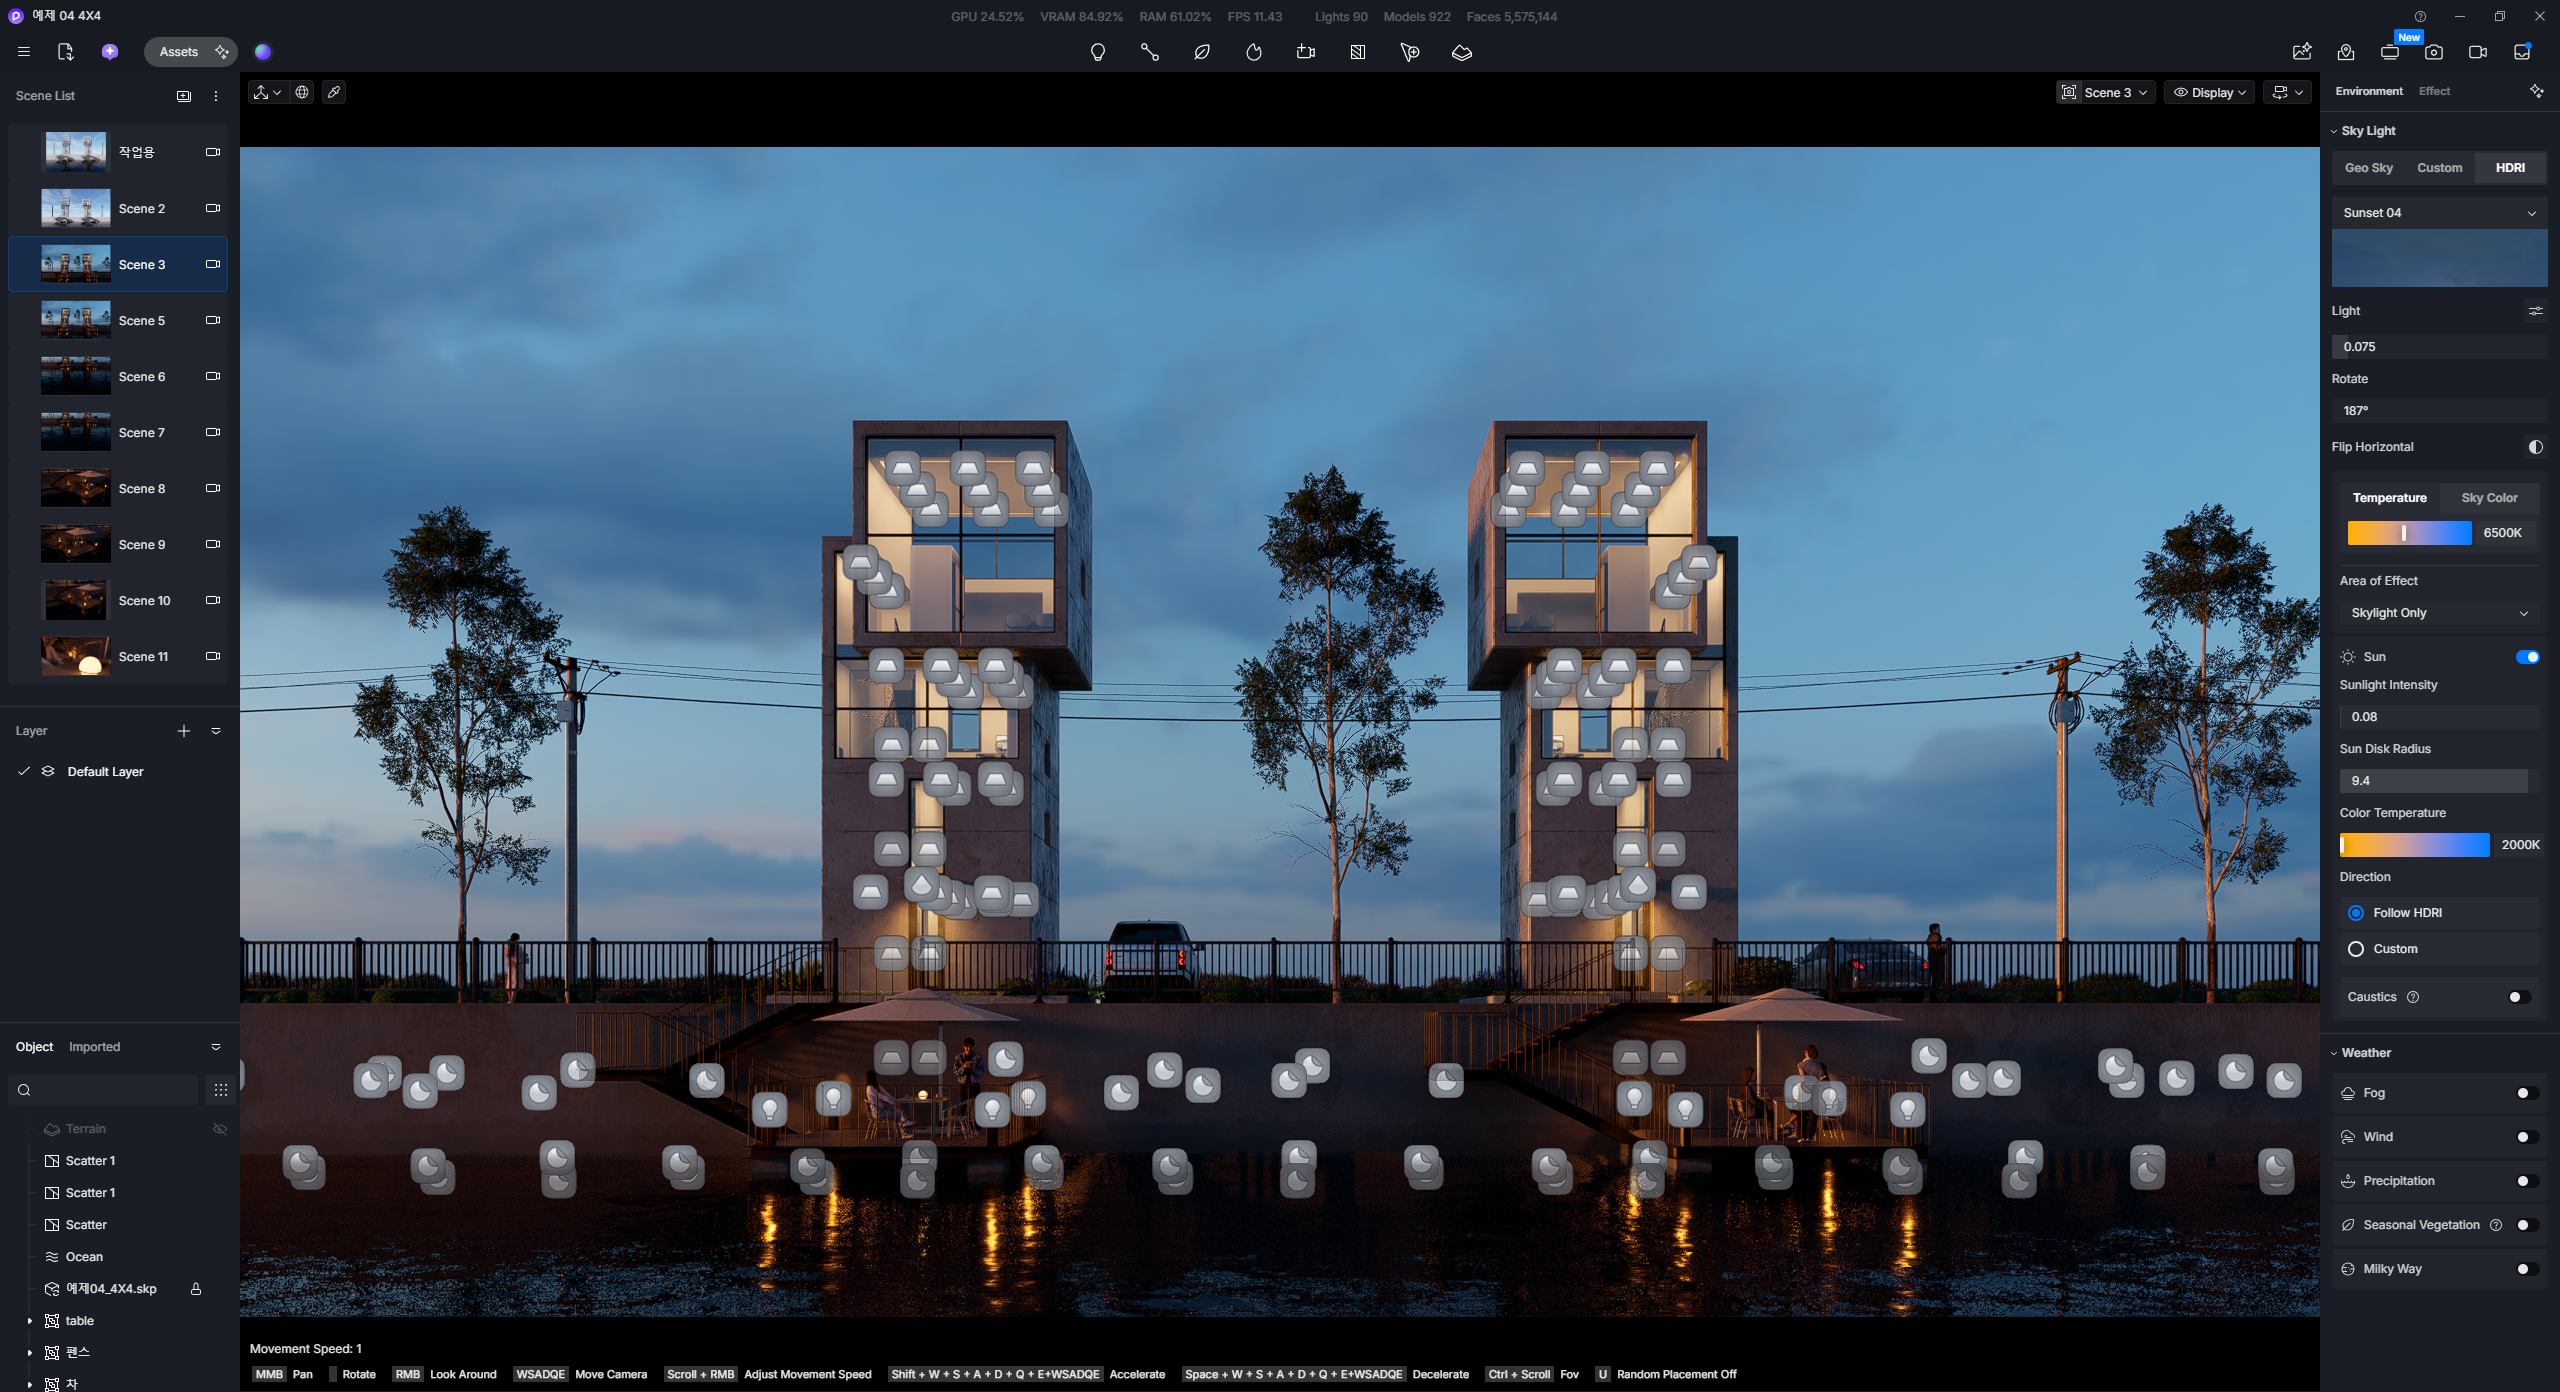Open the path tool in top toolbar
This screenshot has width=2560, height=1392.
point(1149,52)
